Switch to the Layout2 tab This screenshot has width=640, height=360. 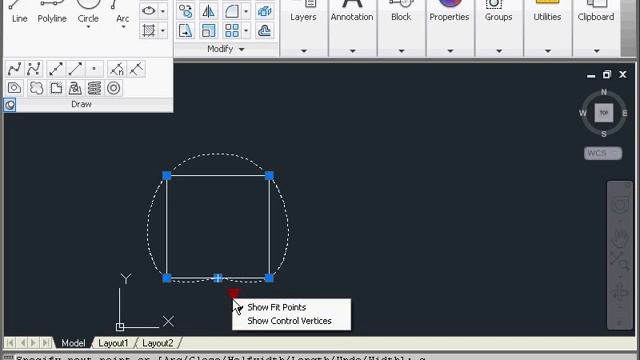158,343
